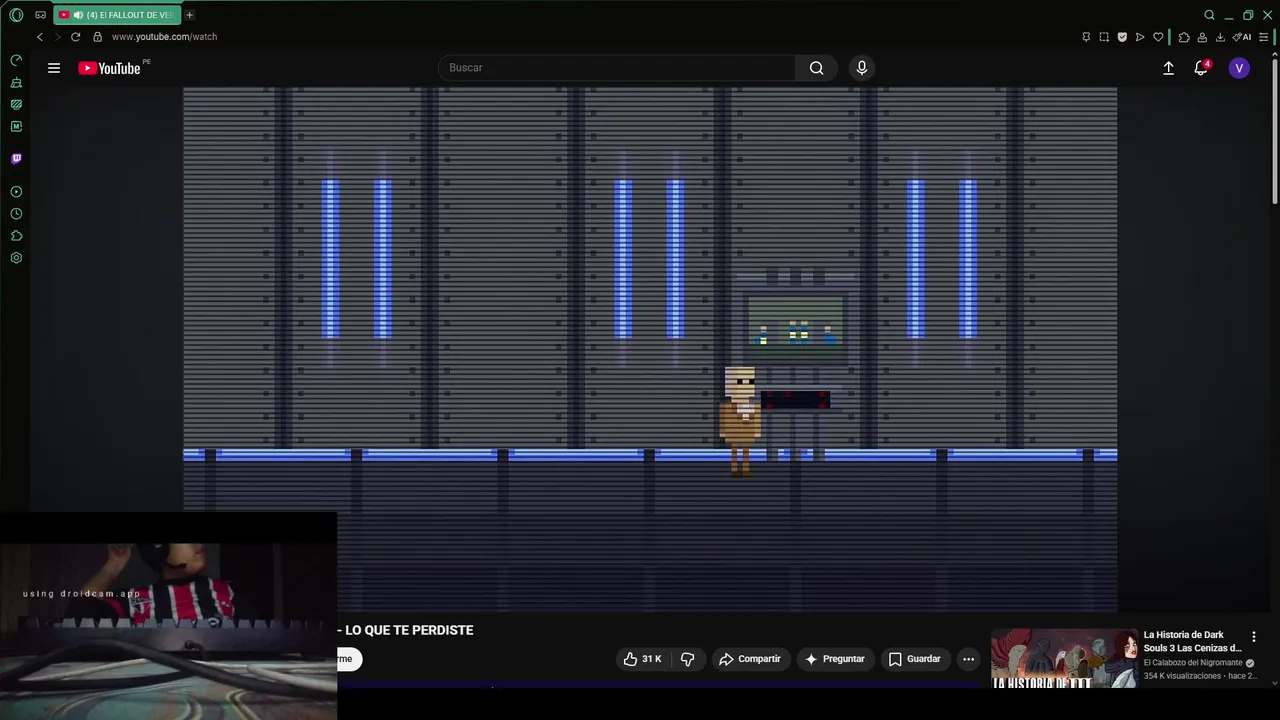
Task: Submit search with magnifier button
Action: [x=817, y=68]
